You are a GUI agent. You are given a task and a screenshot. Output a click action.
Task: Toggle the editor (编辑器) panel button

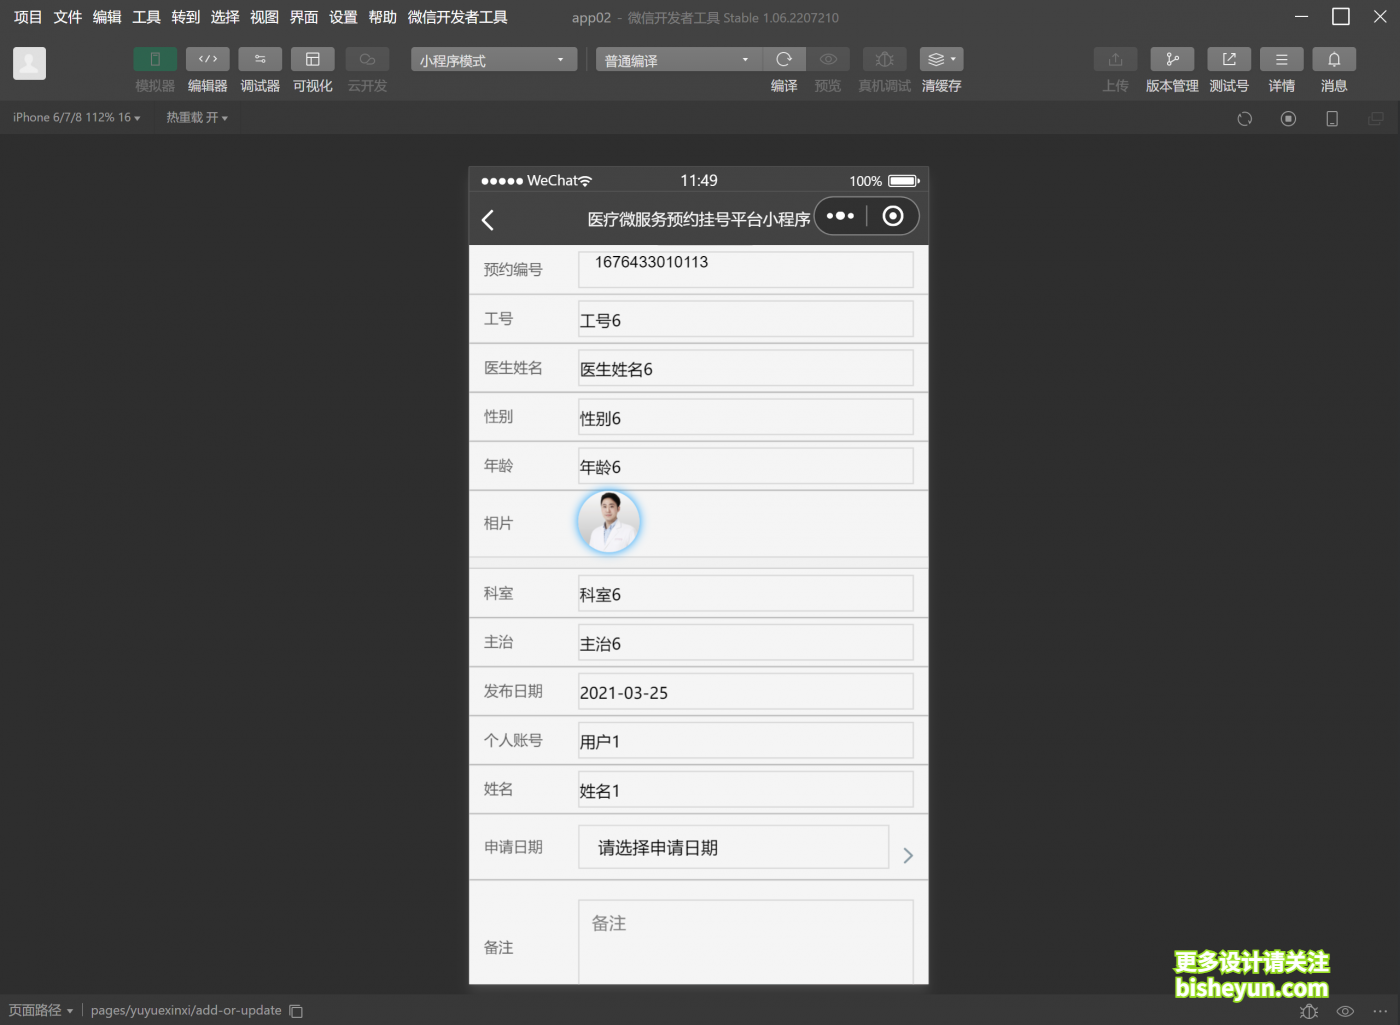click(208, 60)
